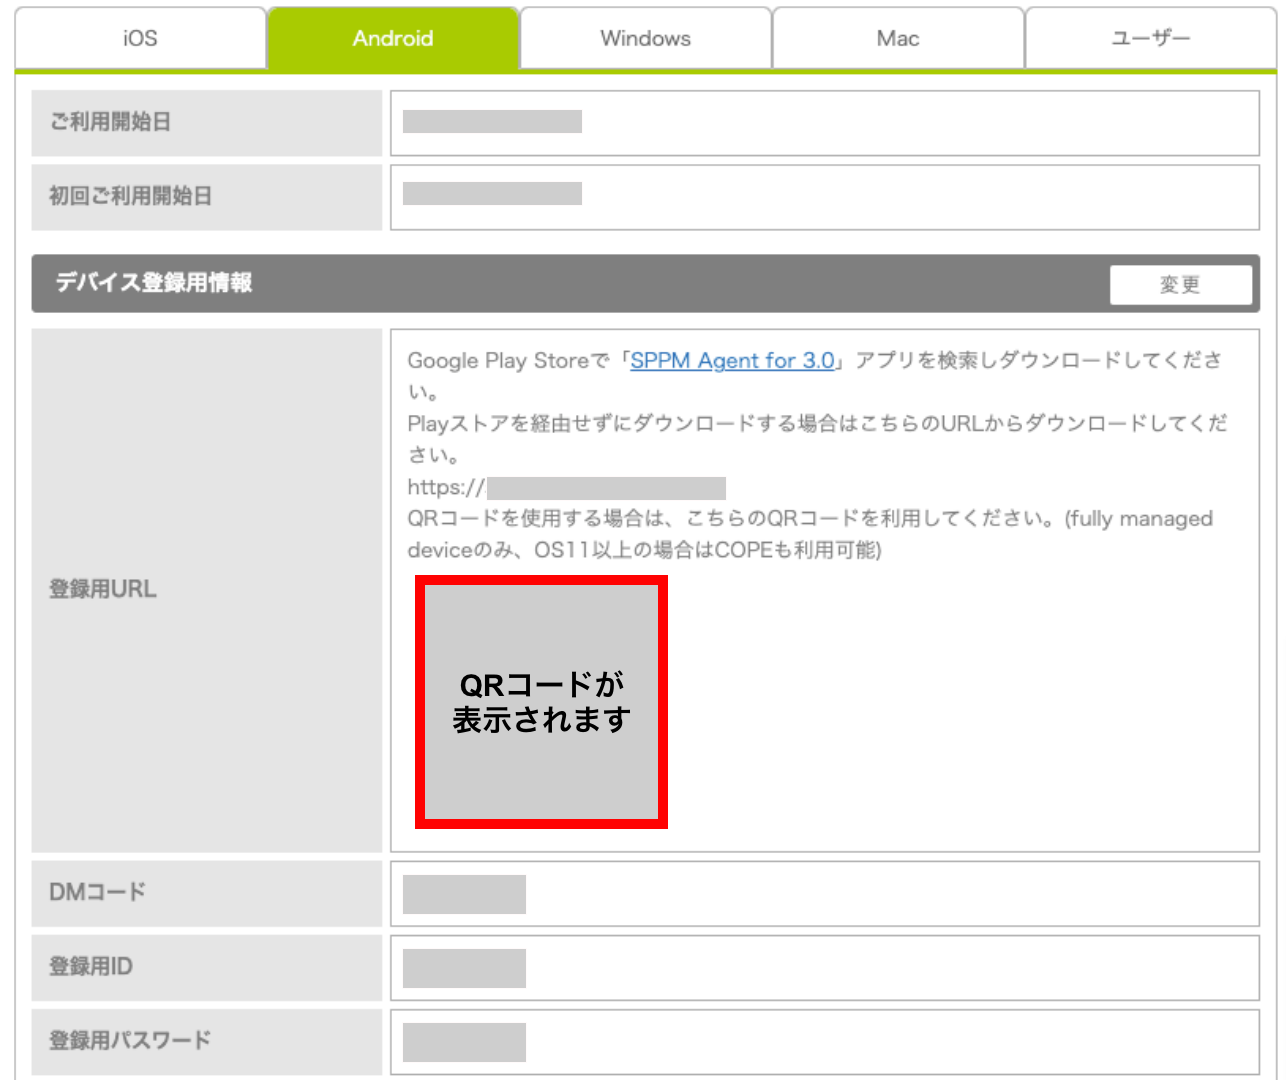The height and width of the screenshot is (1080, 1286).
Task: Click the 変更 button
Action: [x=1180, y=285]
